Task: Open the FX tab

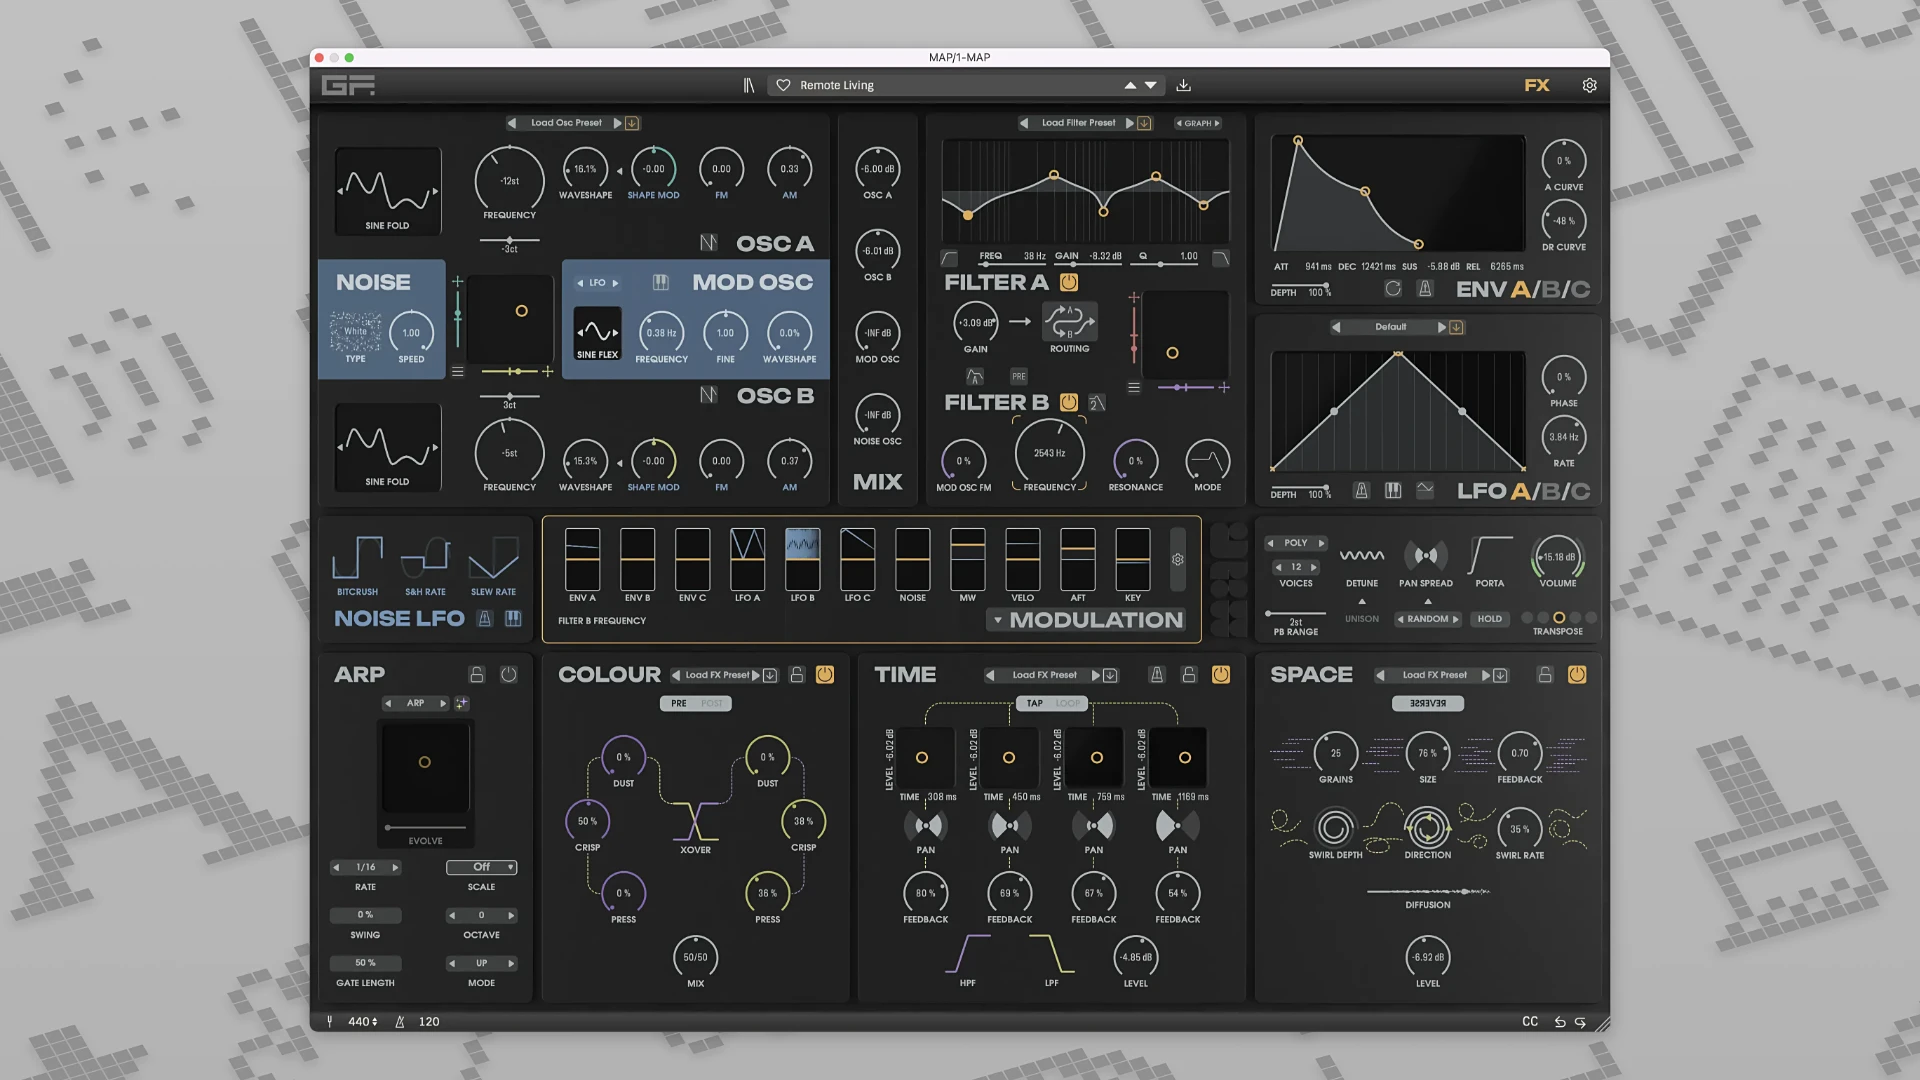Action: click(x=1536, y=86)
